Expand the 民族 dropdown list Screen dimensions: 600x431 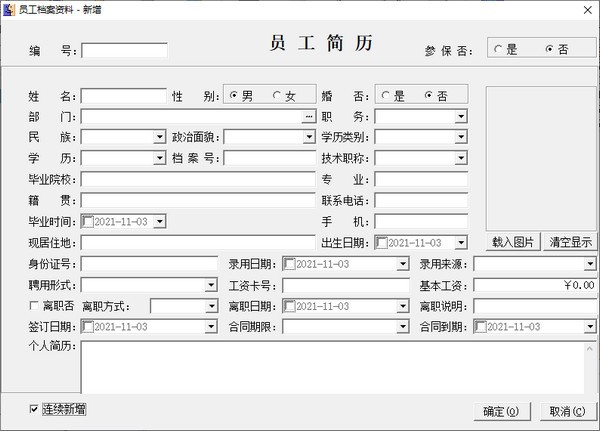[x=158, y=138]
